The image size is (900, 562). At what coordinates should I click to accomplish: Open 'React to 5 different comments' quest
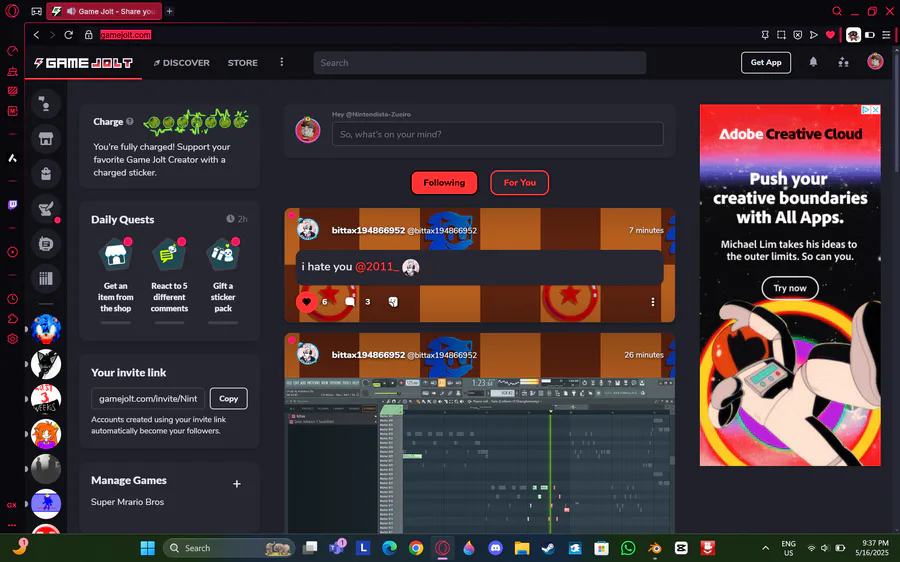tap(169, 277)
